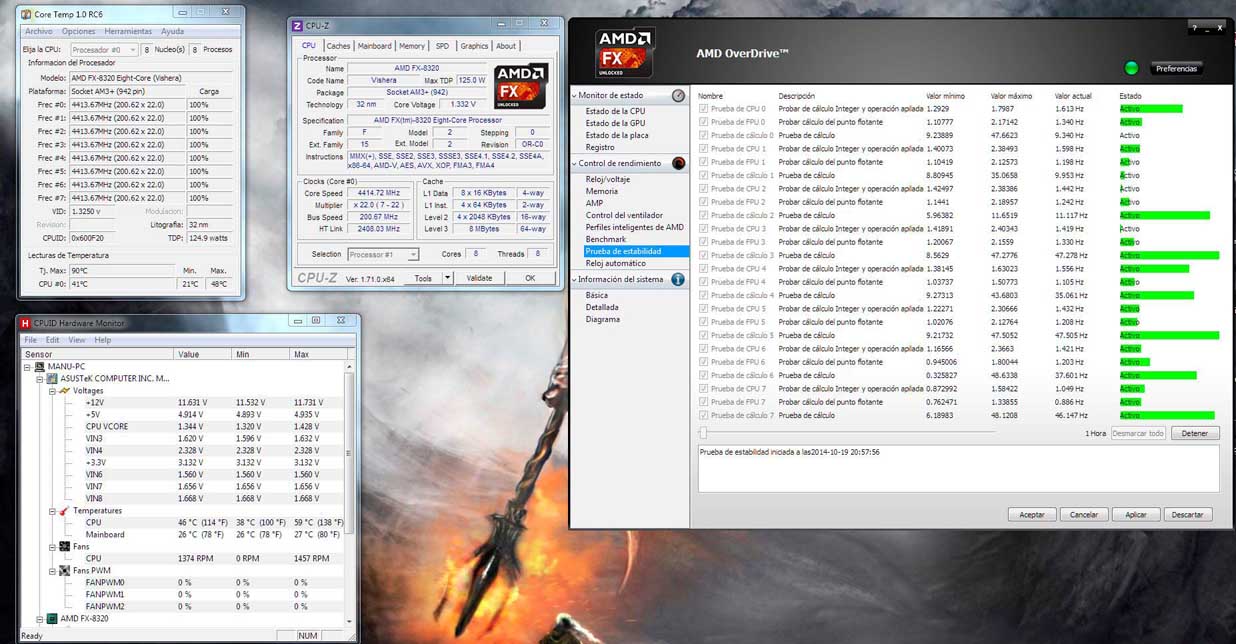The width and height of the screenshot is (1236, 644).
Task: Open the Herramientas menu in Core Temp
Action: click(127, 32)
